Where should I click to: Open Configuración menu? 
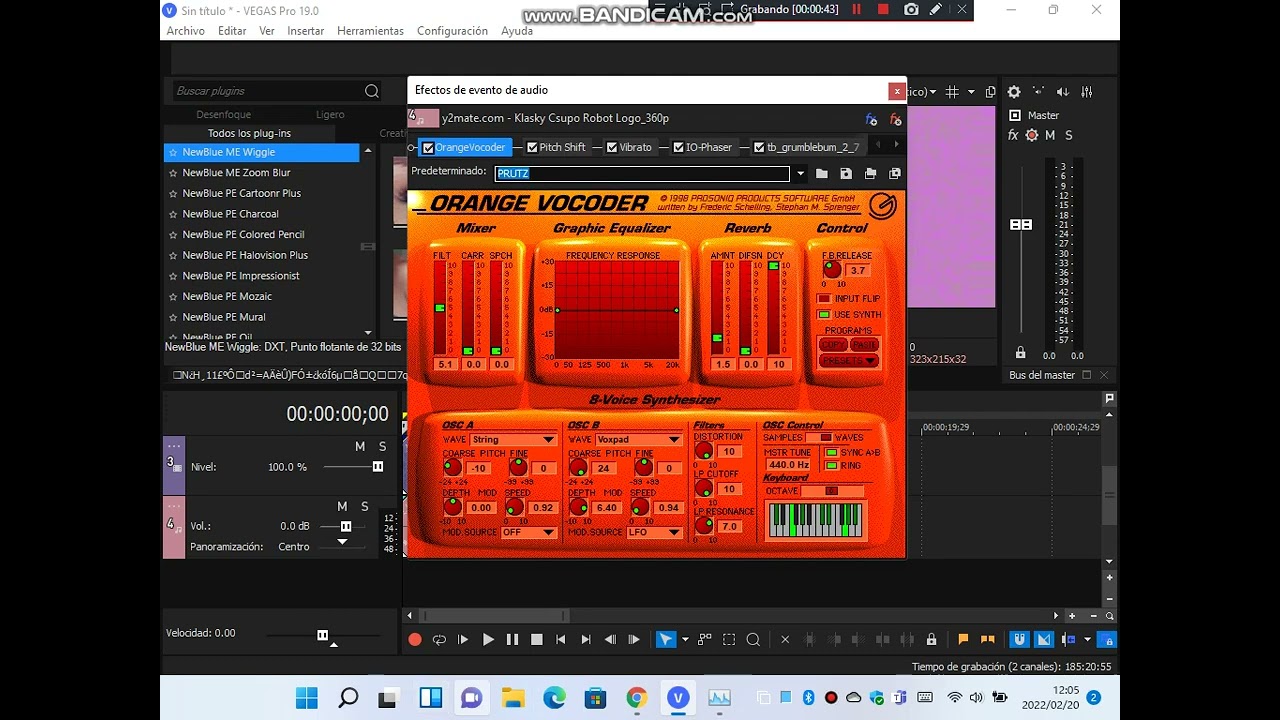point(452,31)
